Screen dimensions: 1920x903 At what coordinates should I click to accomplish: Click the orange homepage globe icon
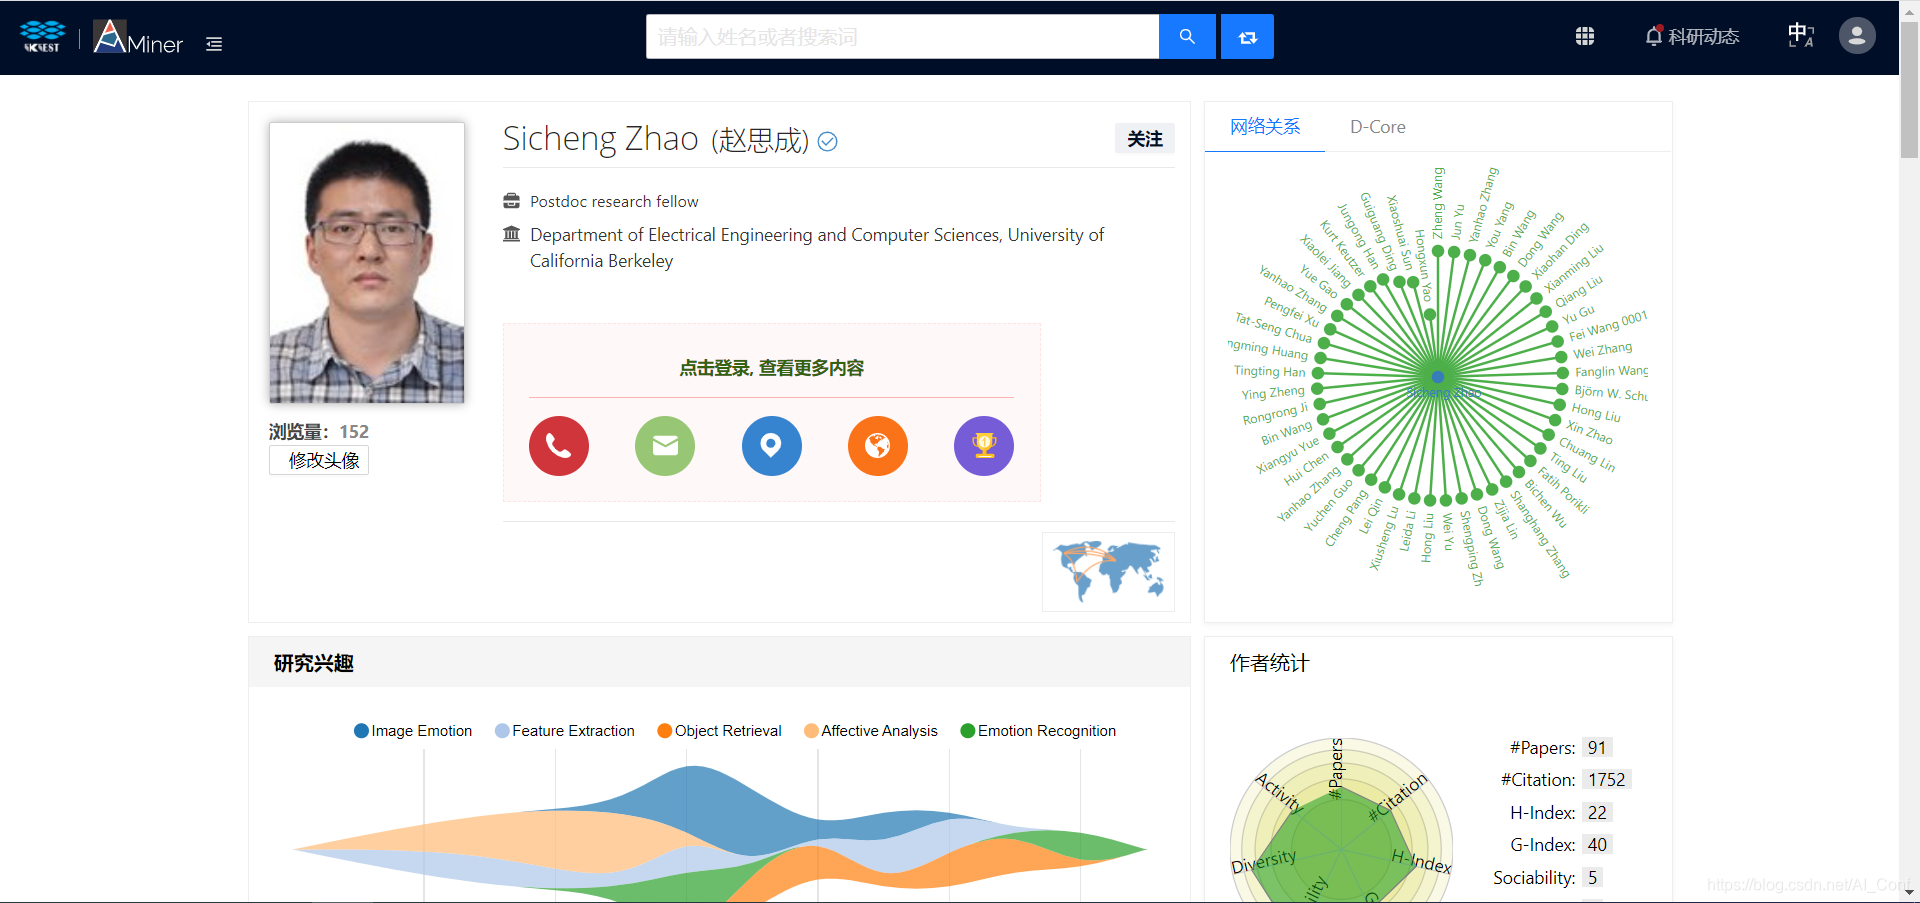pyautogui.click(x=878, y=446)
